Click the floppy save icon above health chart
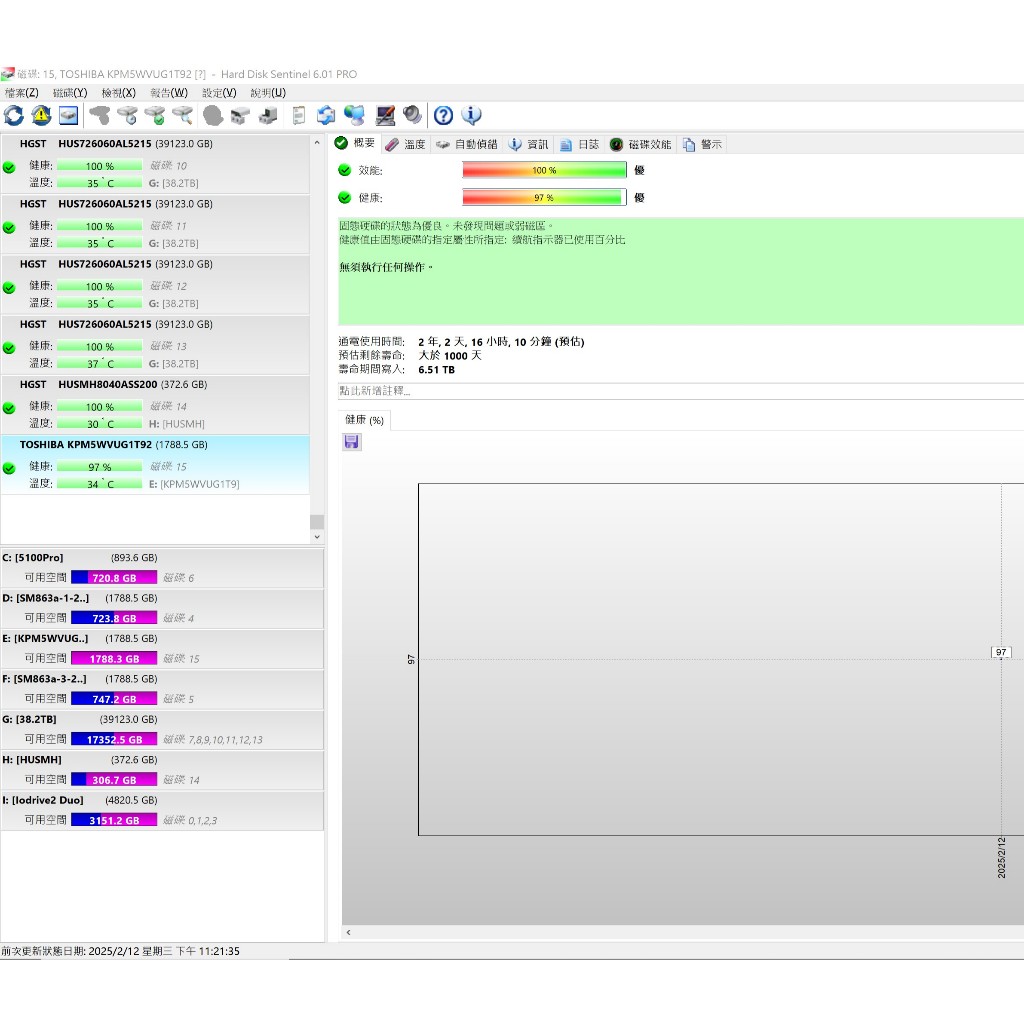The width and height of the screenshot is (1024, 1024). [x=352, y=442]
